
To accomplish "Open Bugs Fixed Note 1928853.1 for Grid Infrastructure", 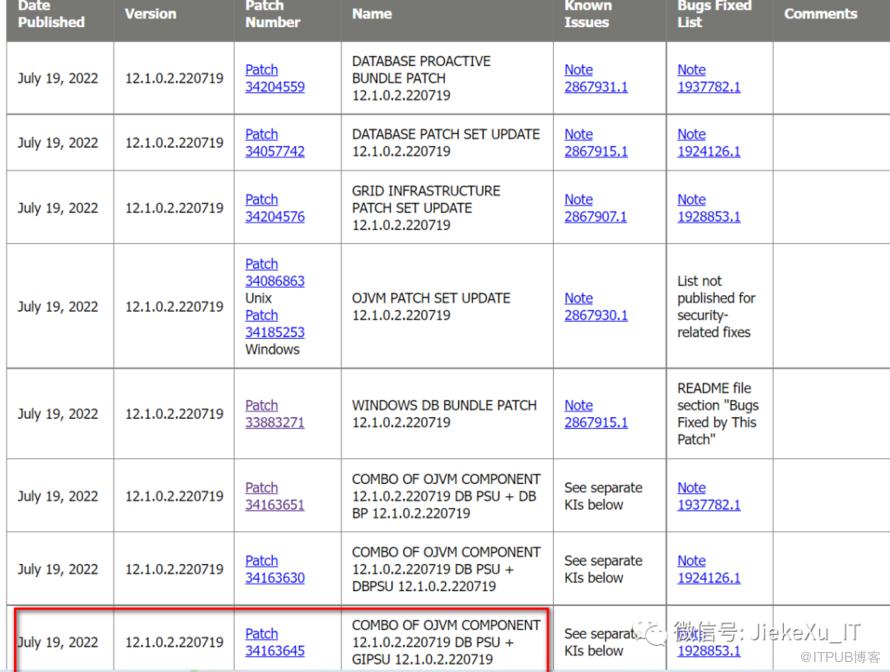I will coord(709,208).
